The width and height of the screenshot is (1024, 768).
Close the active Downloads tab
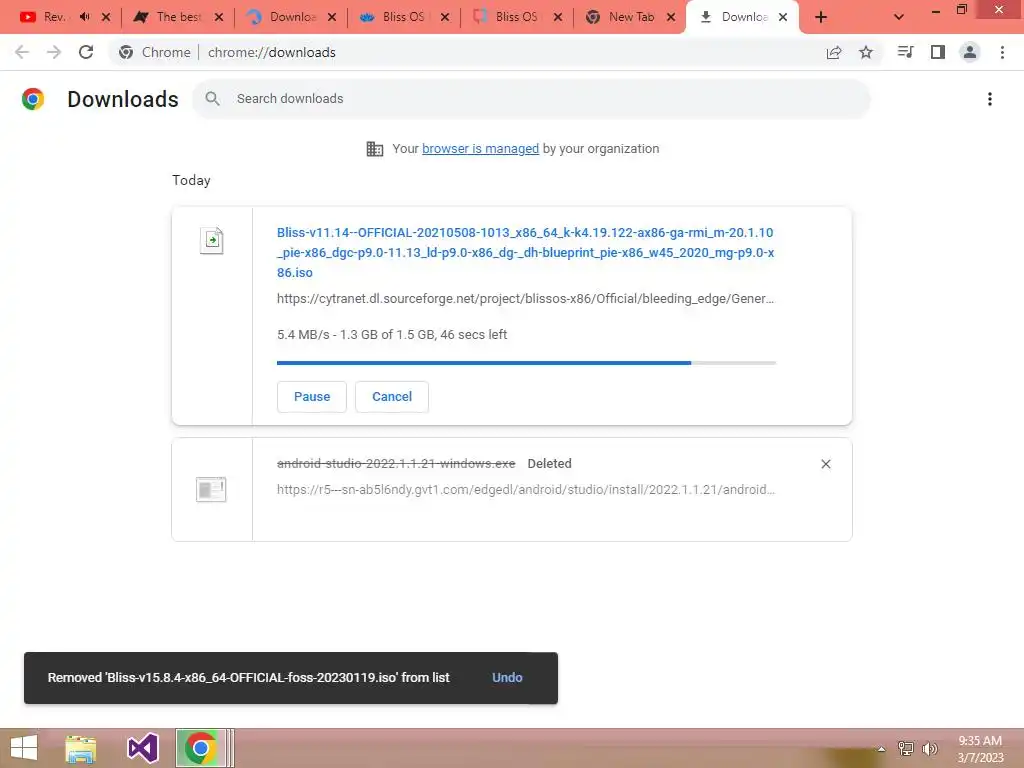click(783, 17)
